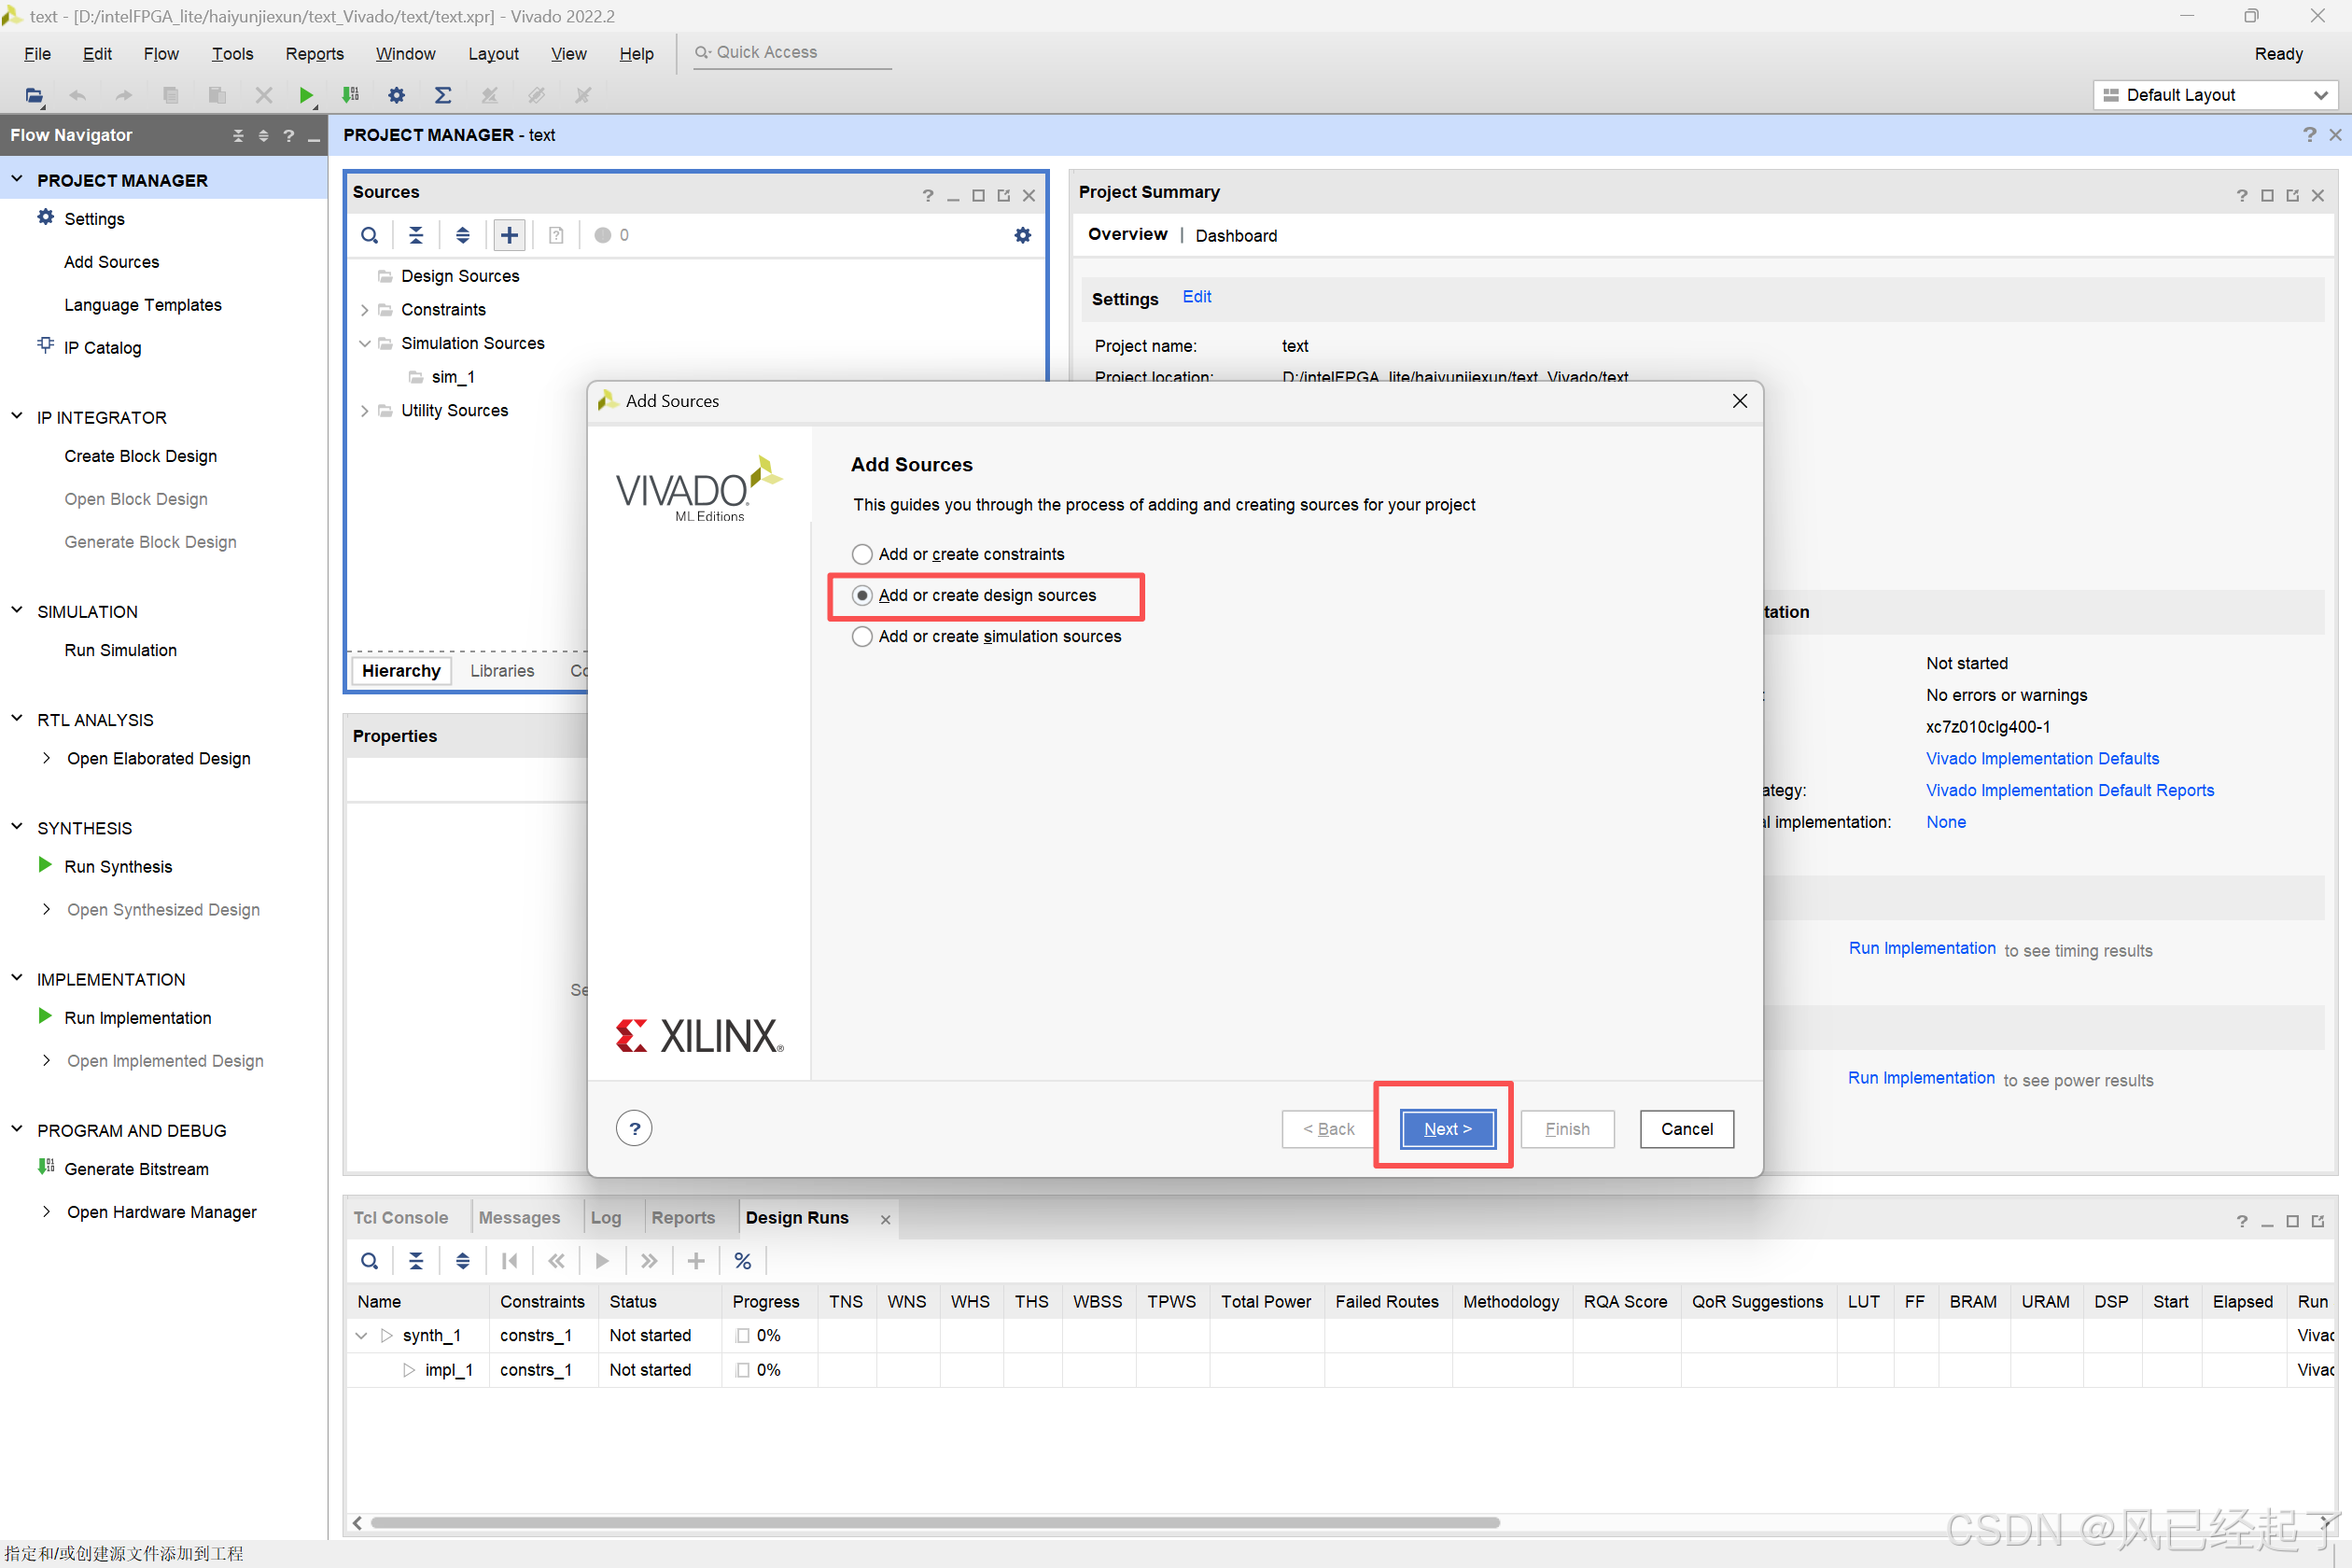Select the sim_1 item in Sources tree
The width and height of the screenshot is (2352, 1568).
coord(452,377)
